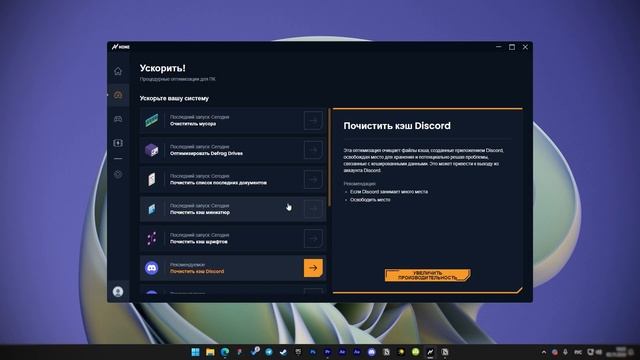Click the optimization list vertical scrollbar
Screen dimensions: 640x360
[329, 157]
